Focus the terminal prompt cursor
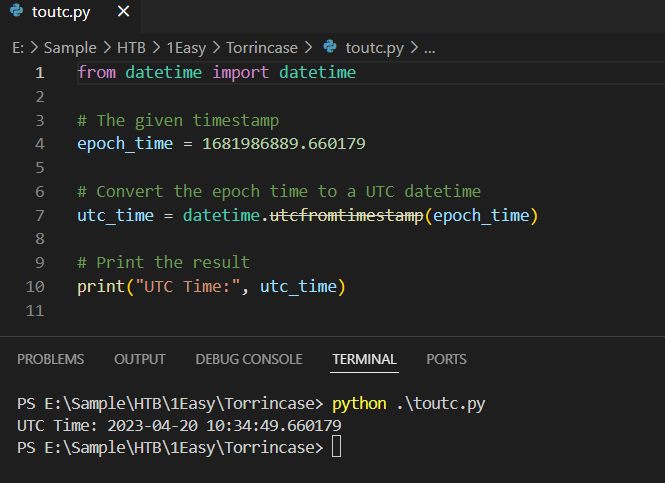 pyautogui.click(x=337, y=447)
